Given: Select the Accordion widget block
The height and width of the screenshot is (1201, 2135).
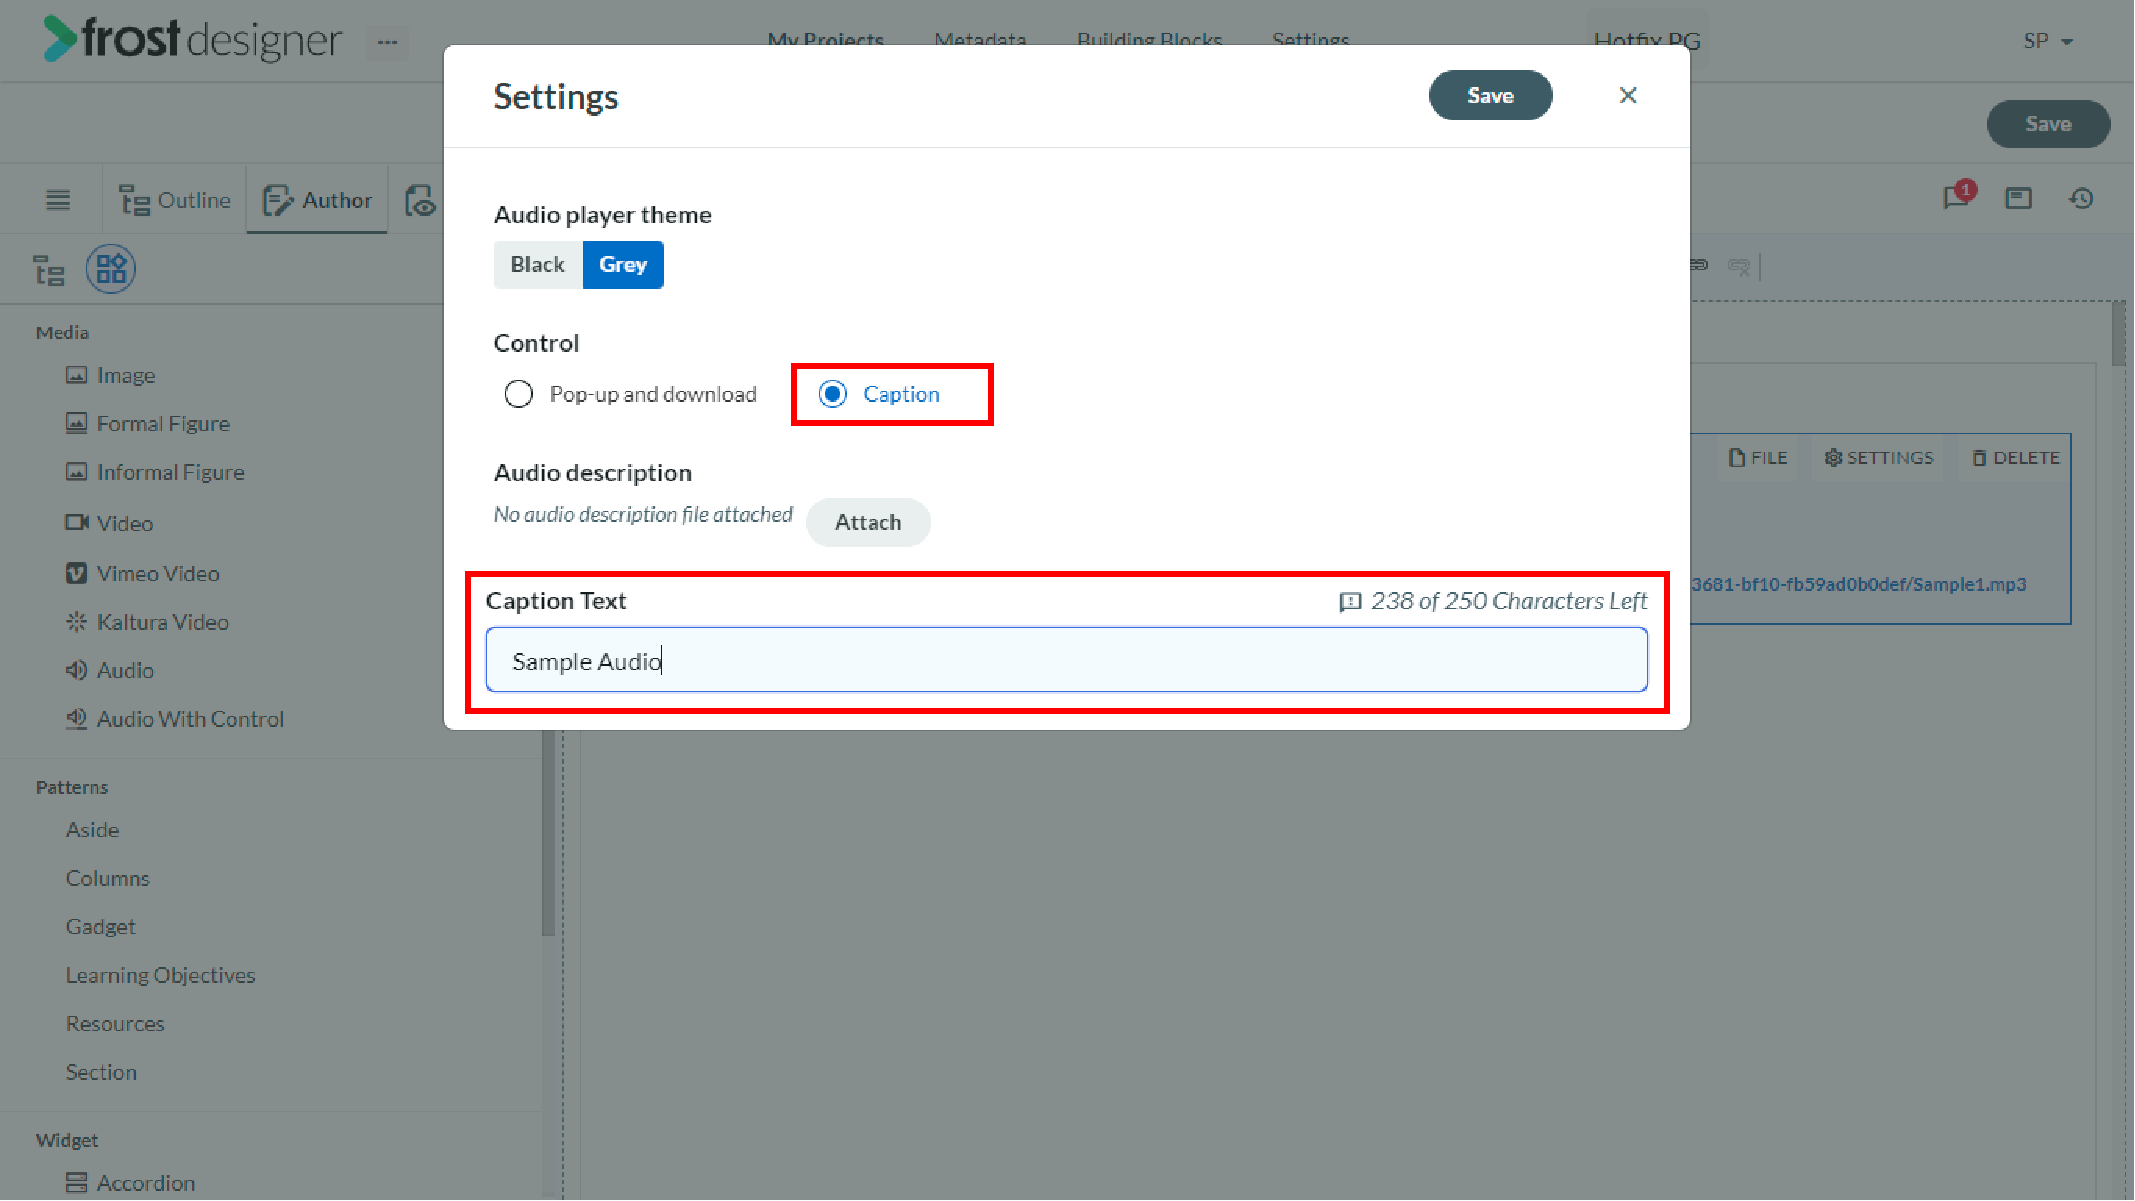Looking at the screenshot, I should coord(130,1183).
